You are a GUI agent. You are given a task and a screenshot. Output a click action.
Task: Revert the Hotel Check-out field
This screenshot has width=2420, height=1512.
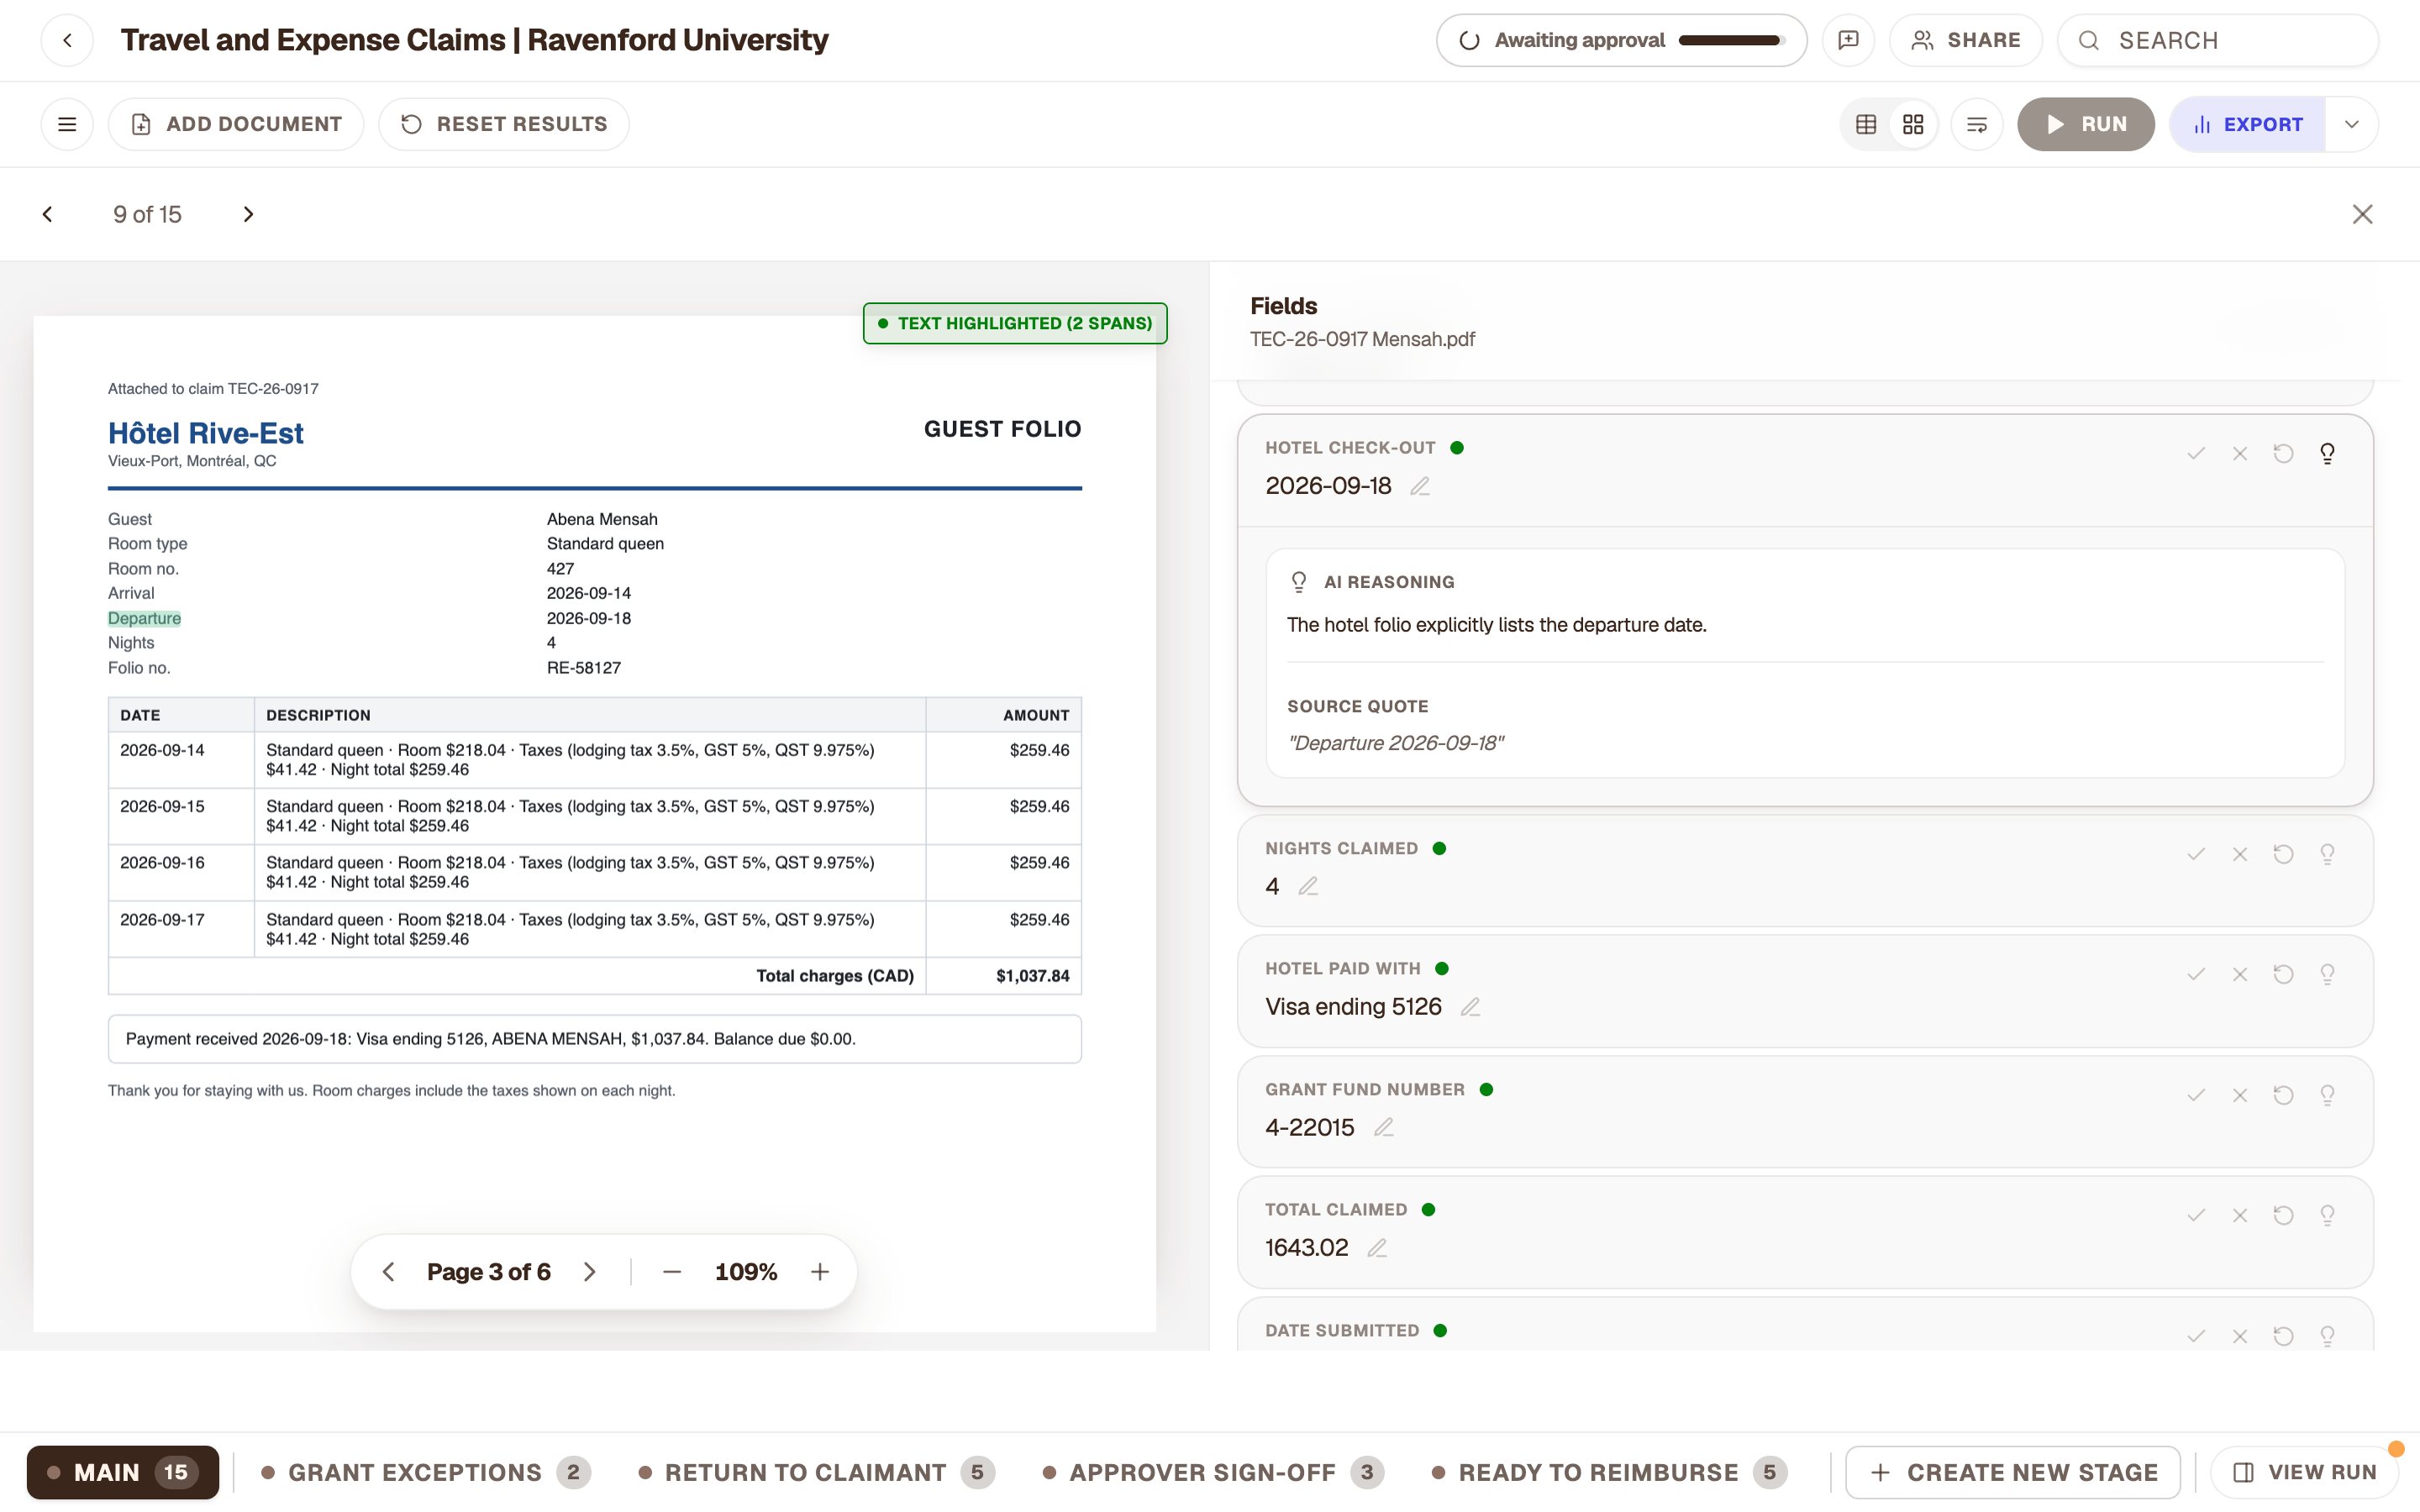pos(2283,454)
